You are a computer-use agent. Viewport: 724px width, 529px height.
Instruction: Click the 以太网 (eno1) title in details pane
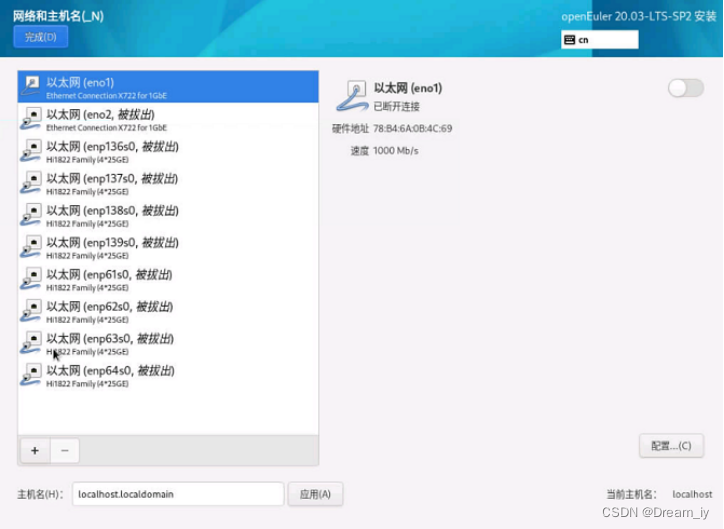pos(408,88)
